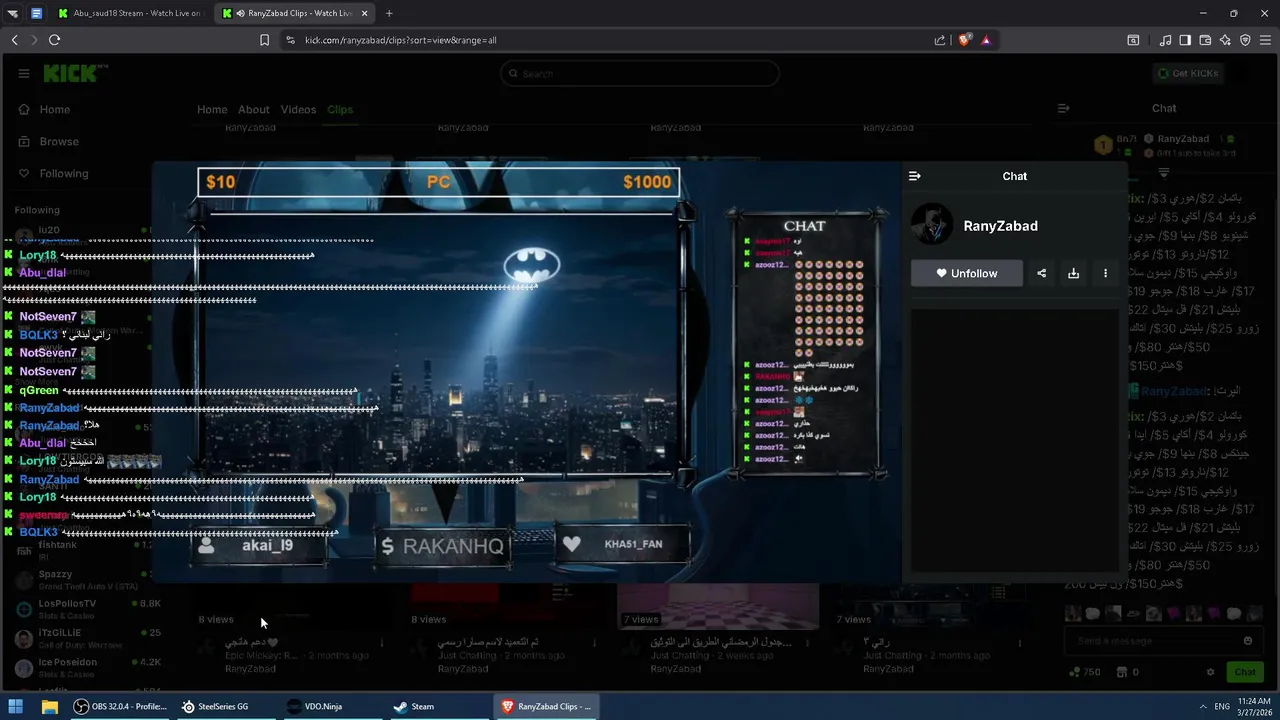Click the kick.com URL address field
This screenshot has width=1280, height=720.
point(610,40)
